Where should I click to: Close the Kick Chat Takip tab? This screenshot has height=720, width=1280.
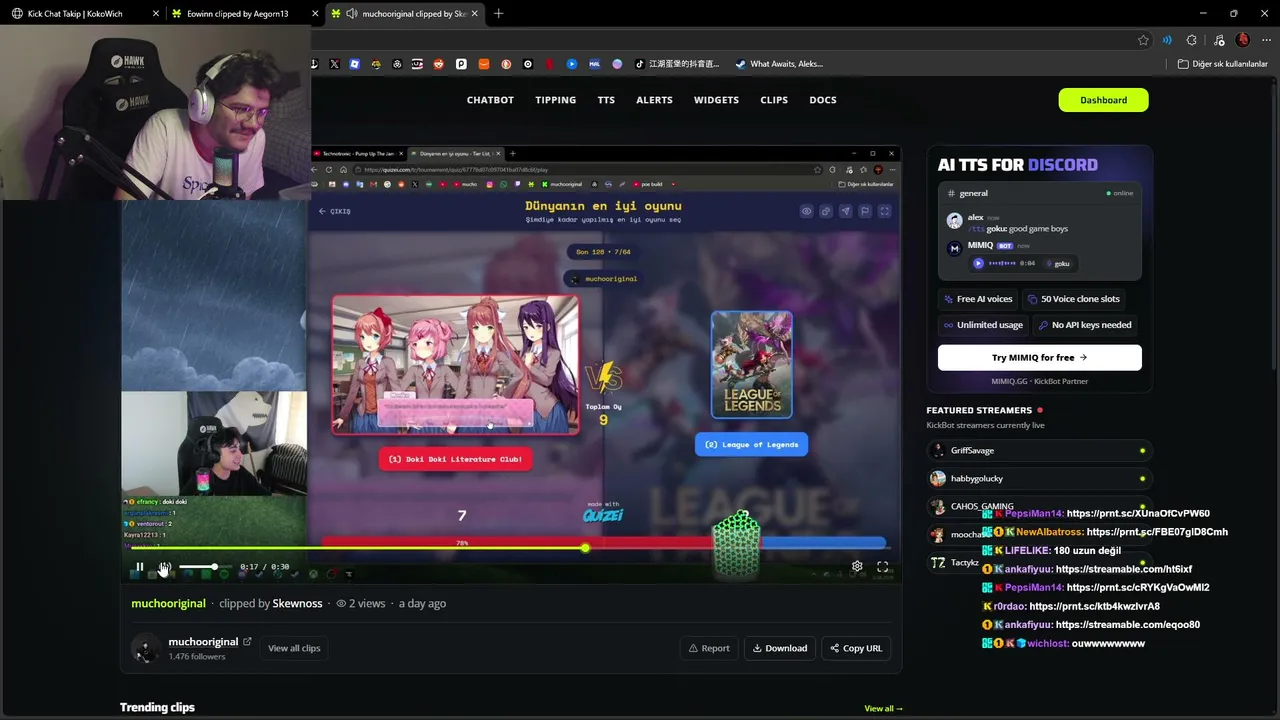156,14
